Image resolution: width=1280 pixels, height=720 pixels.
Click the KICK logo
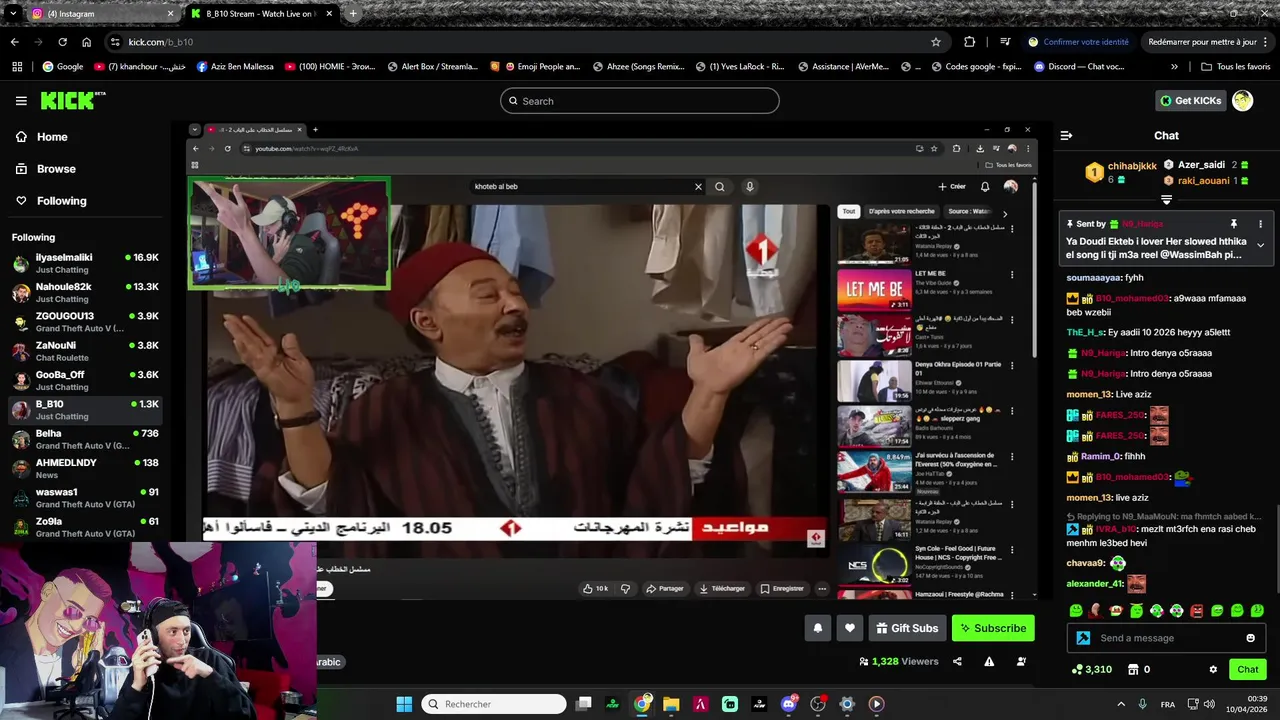72,100
